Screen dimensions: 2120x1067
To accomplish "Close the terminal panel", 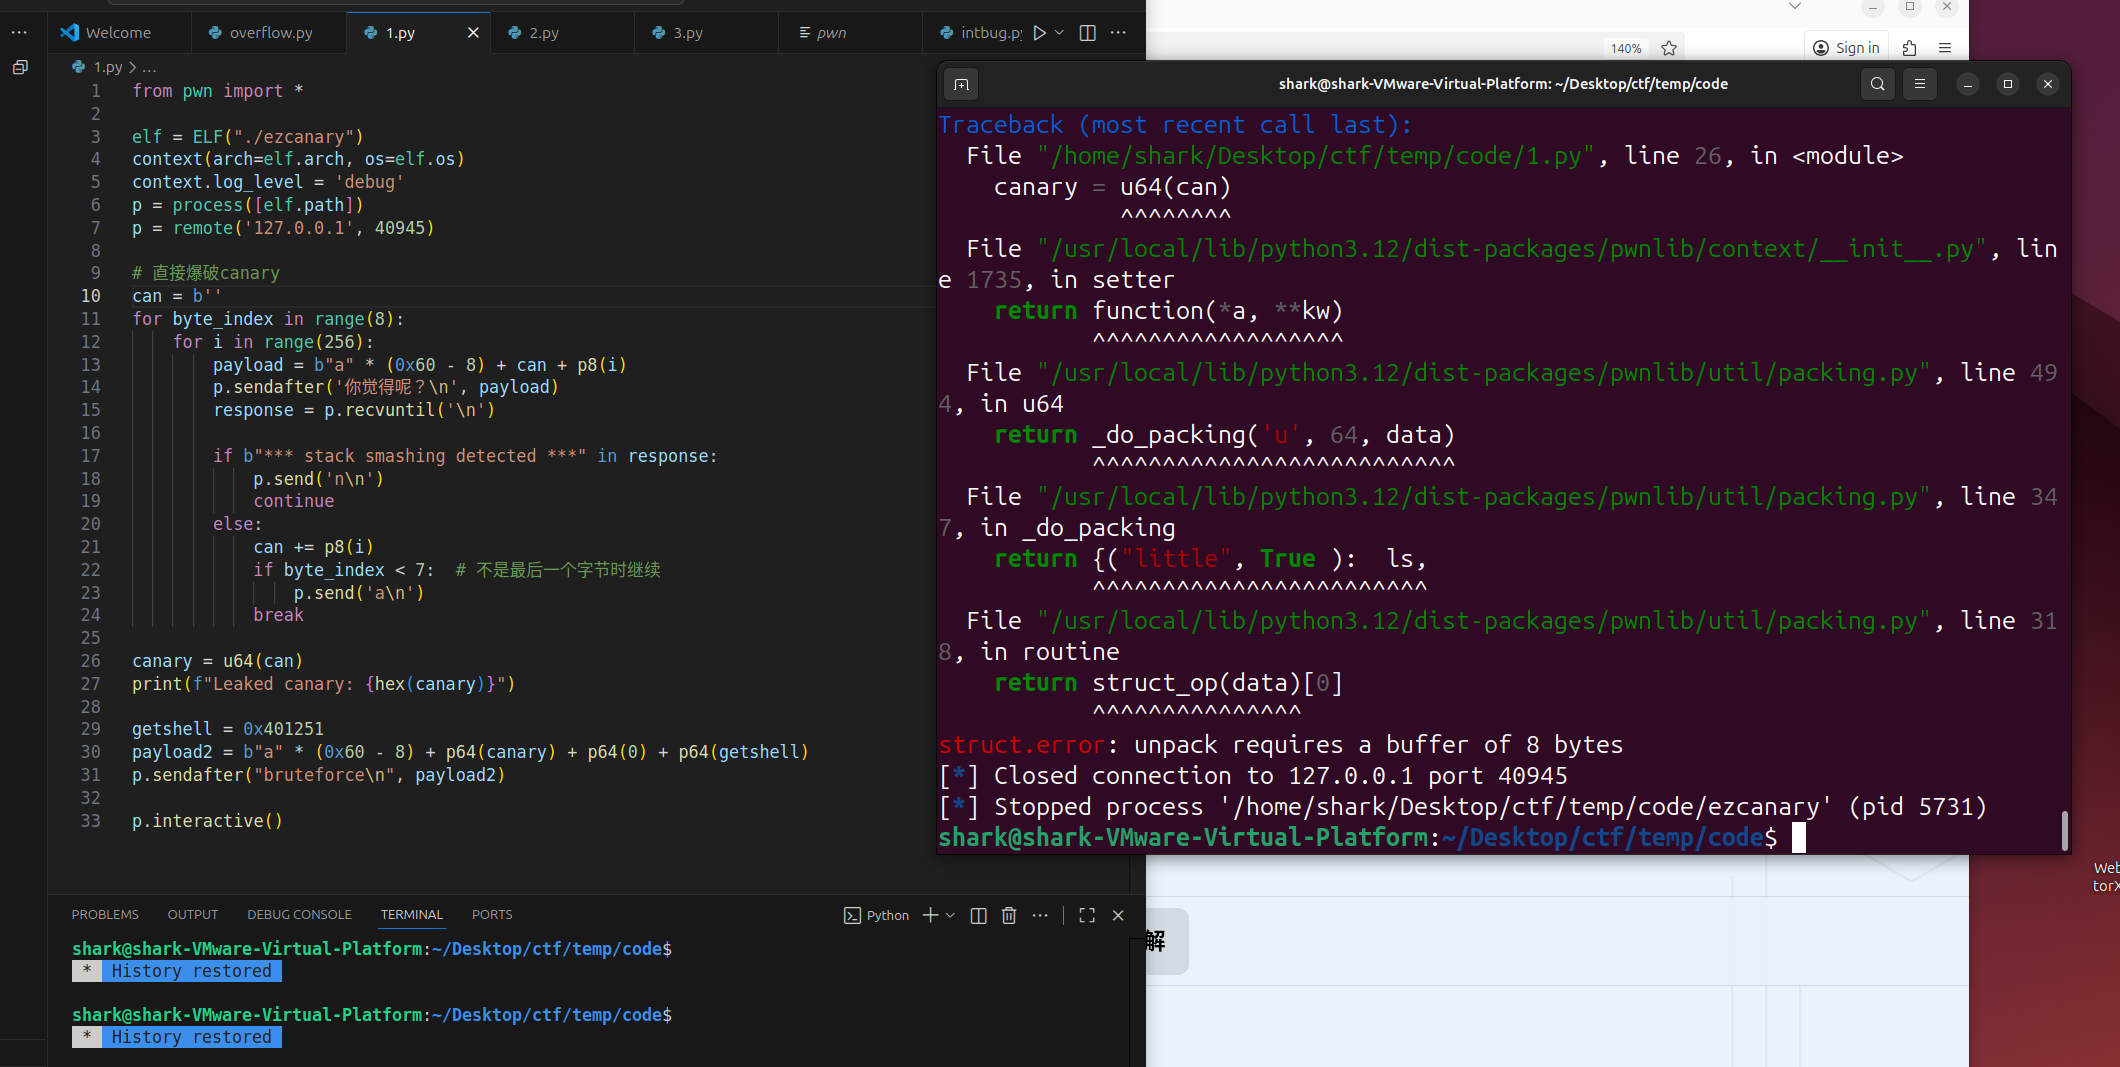I will point(1118,915).
